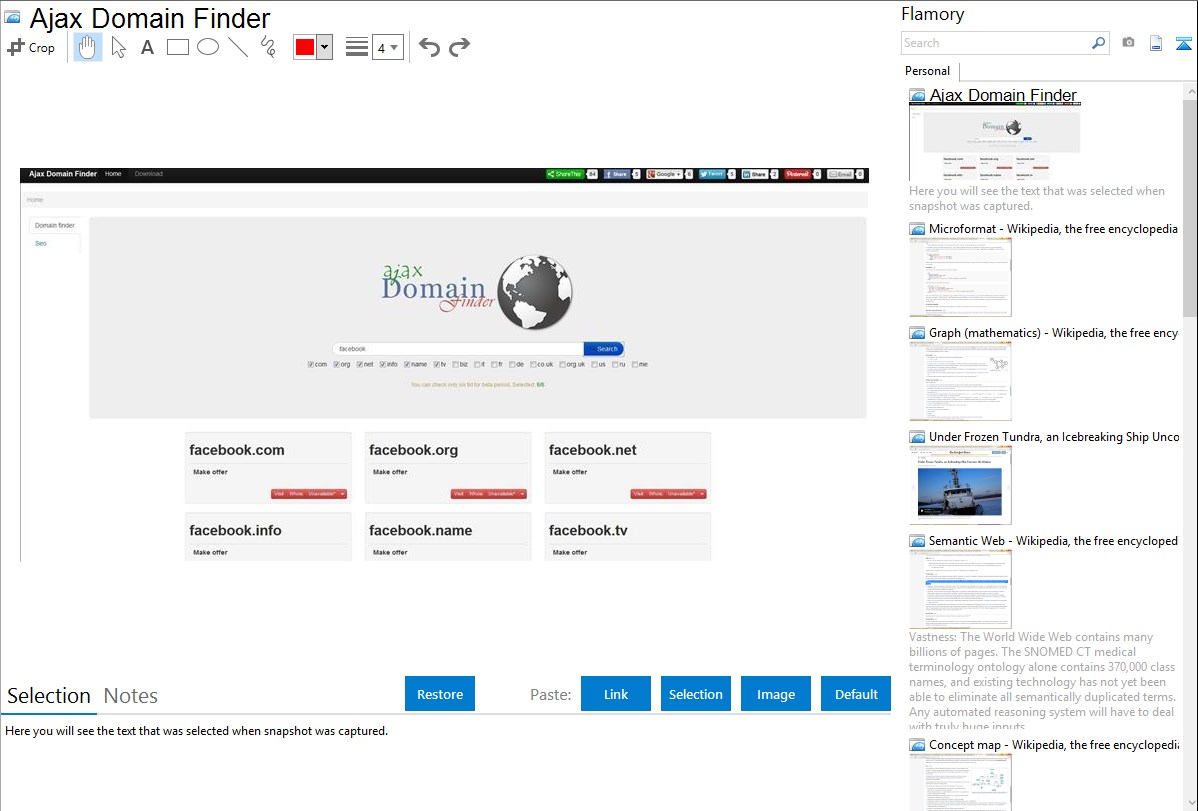Select the freehand drawing tool
This screenshot has height=811, width=1198.
click(x=268, y=47)
